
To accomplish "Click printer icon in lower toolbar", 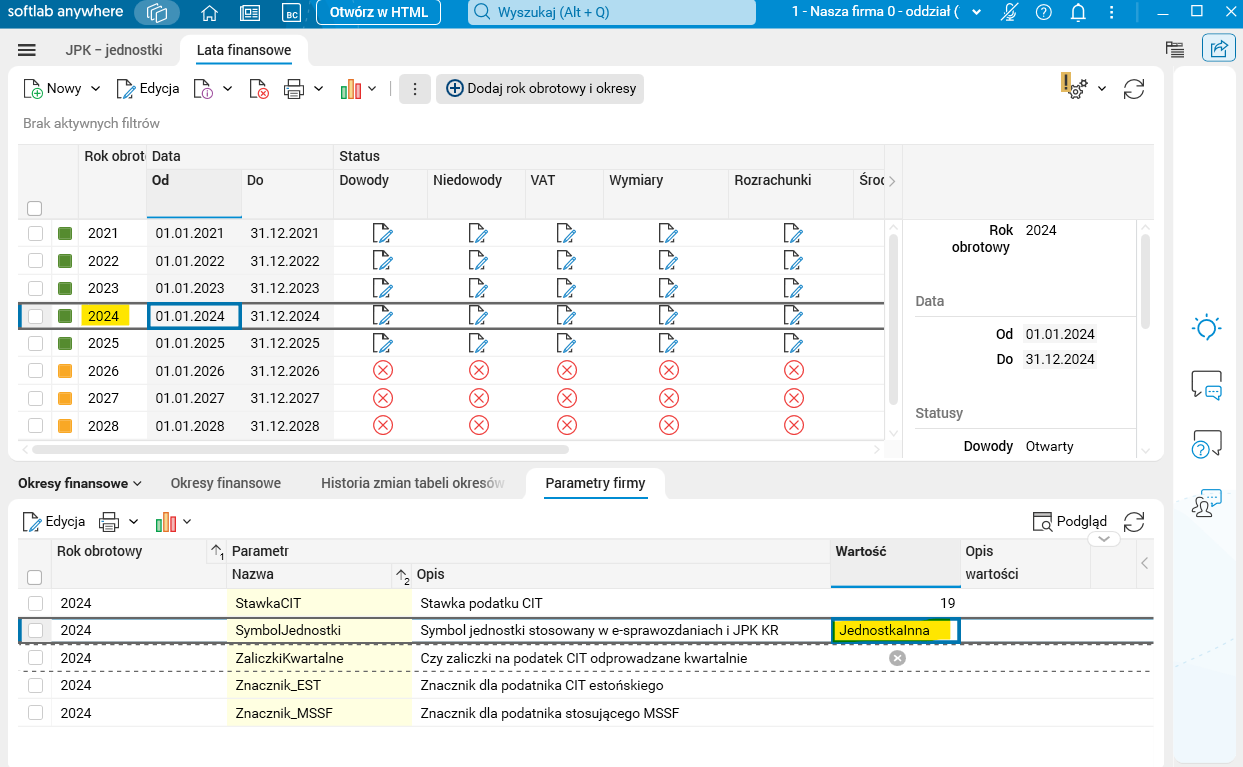I will click(108, 521).
